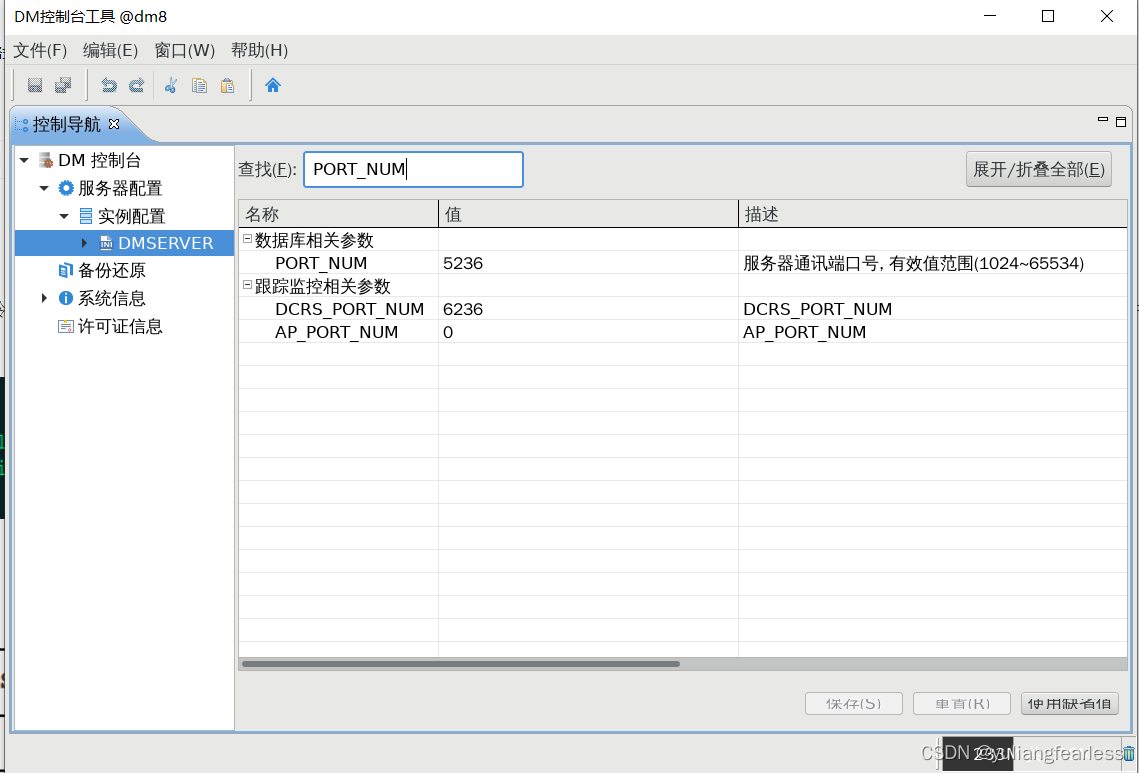This screenshot has width=1139, height=773.
Task: Click the Copy icon in the toolbar
Action: pyautogui.click(x=198, y=84)
